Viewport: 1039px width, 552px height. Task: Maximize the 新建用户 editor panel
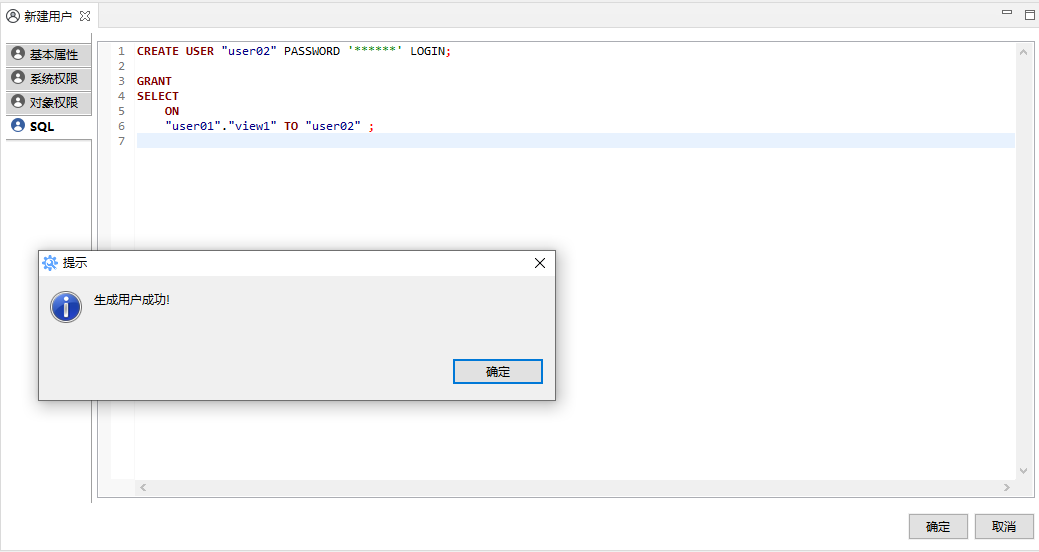pyautogui.click(x=1029, y=15)
